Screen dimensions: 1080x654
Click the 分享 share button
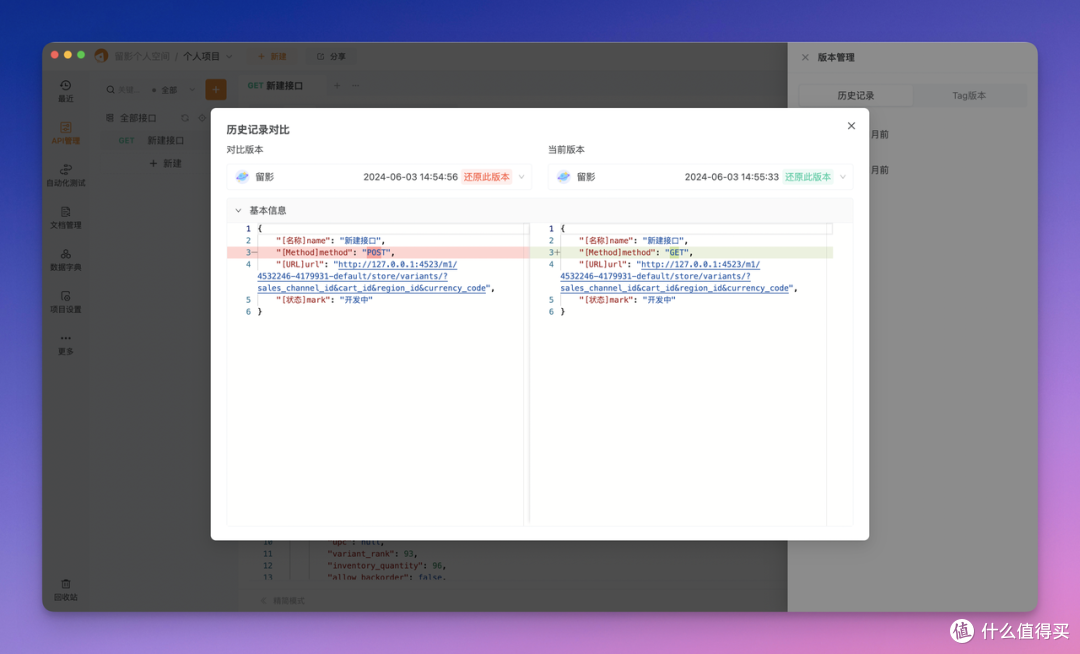click(x=331, y=56)
